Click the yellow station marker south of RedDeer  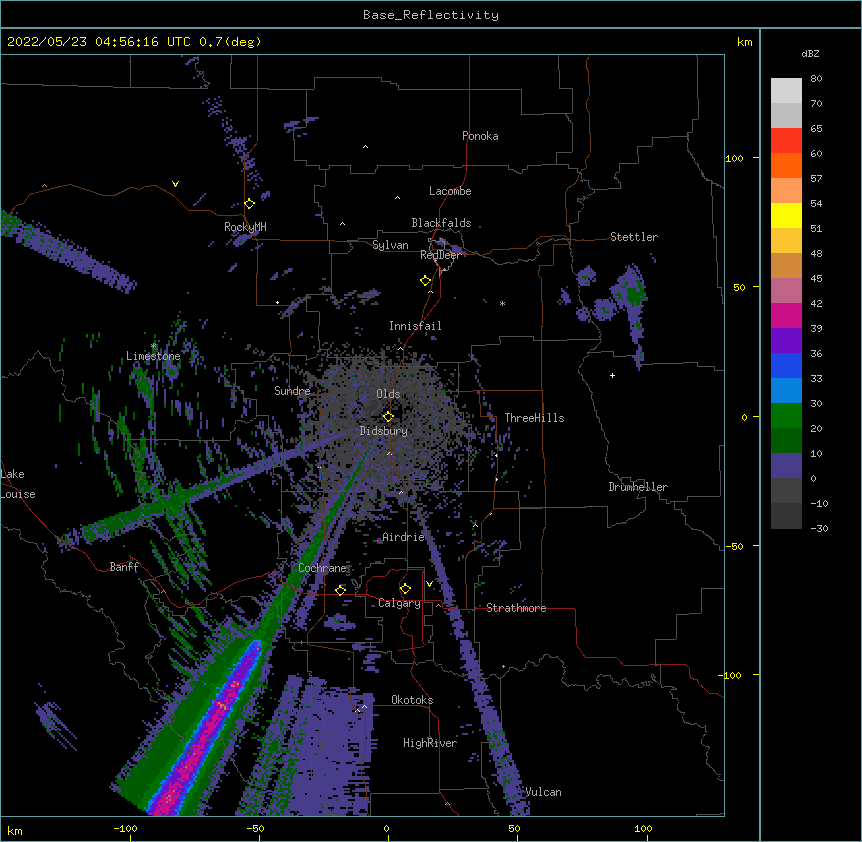426,281
